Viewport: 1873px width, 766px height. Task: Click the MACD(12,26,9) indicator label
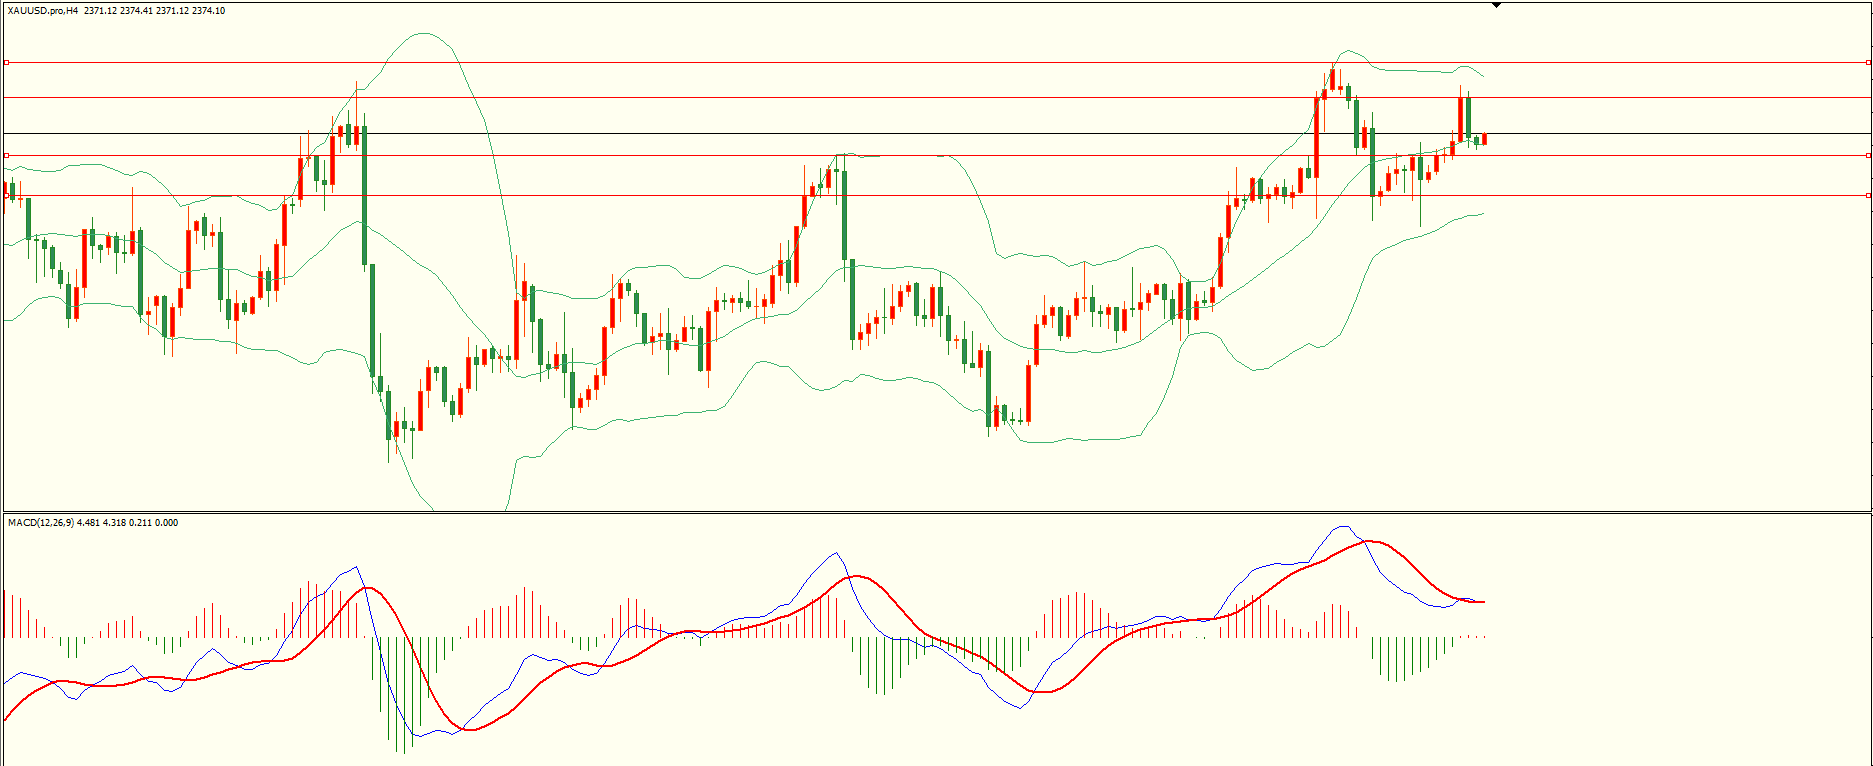point(39,522)
